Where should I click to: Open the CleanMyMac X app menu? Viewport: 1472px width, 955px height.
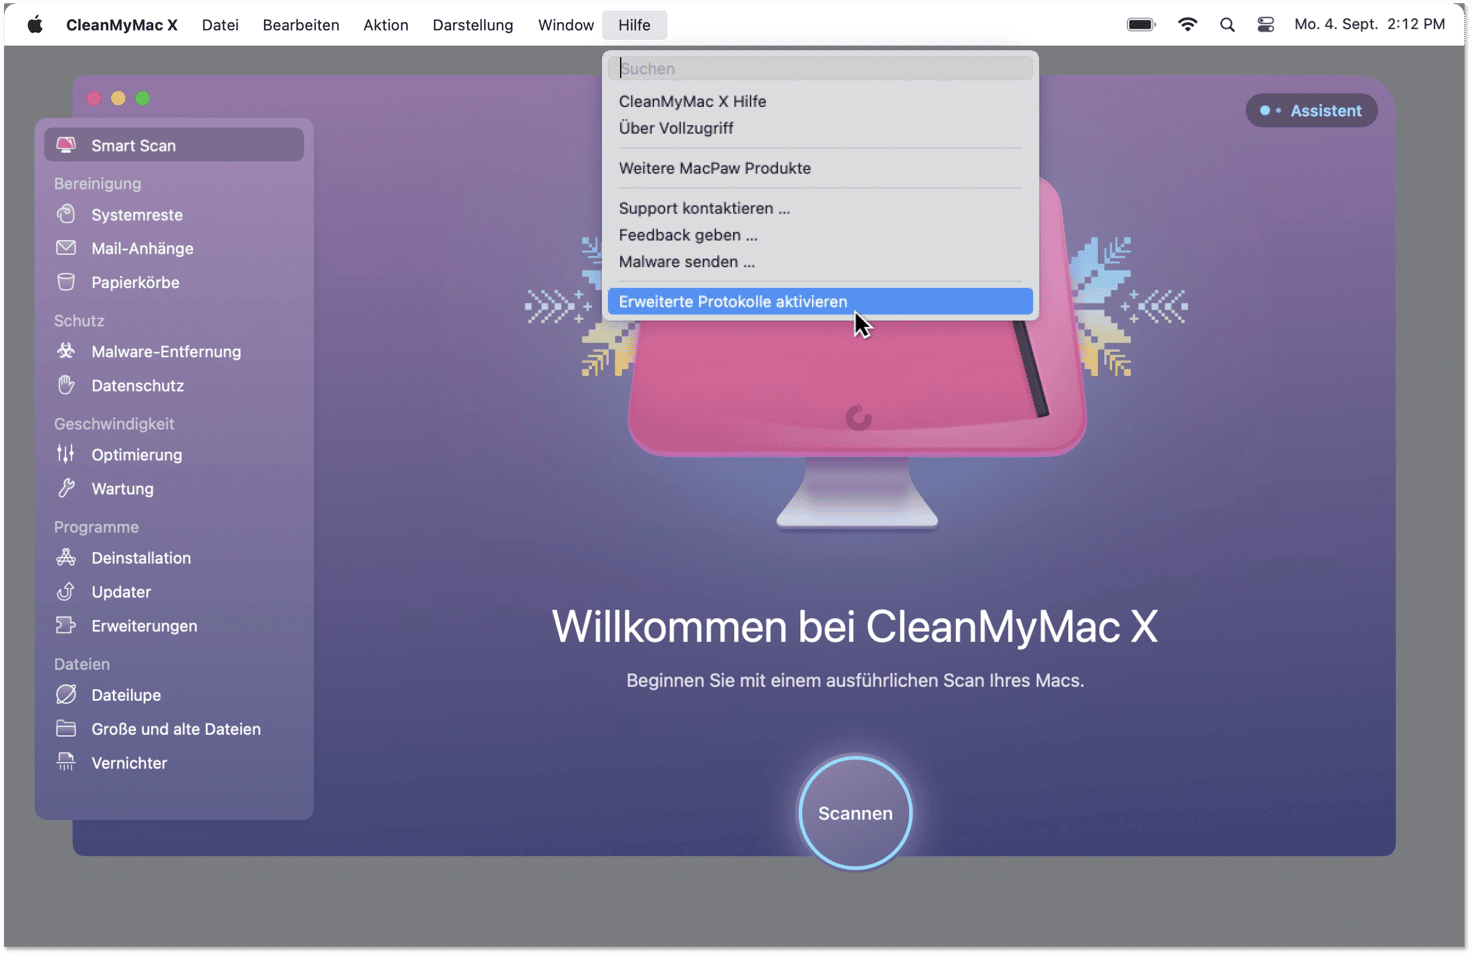pyautogui.click(x=122, y=25)
